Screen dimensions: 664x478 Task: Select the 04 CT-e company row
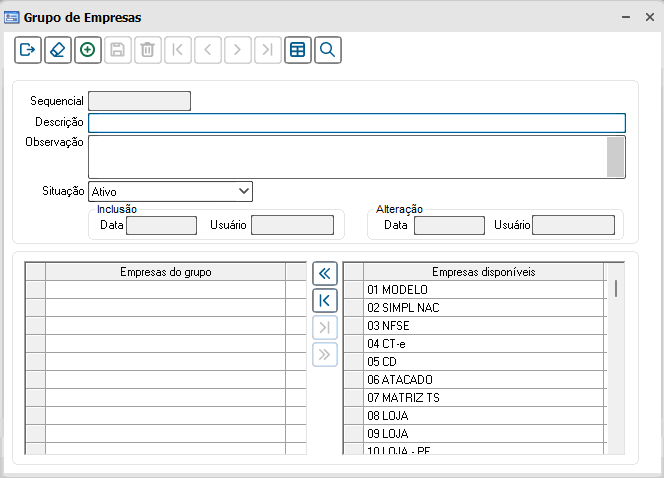point(483,344)
